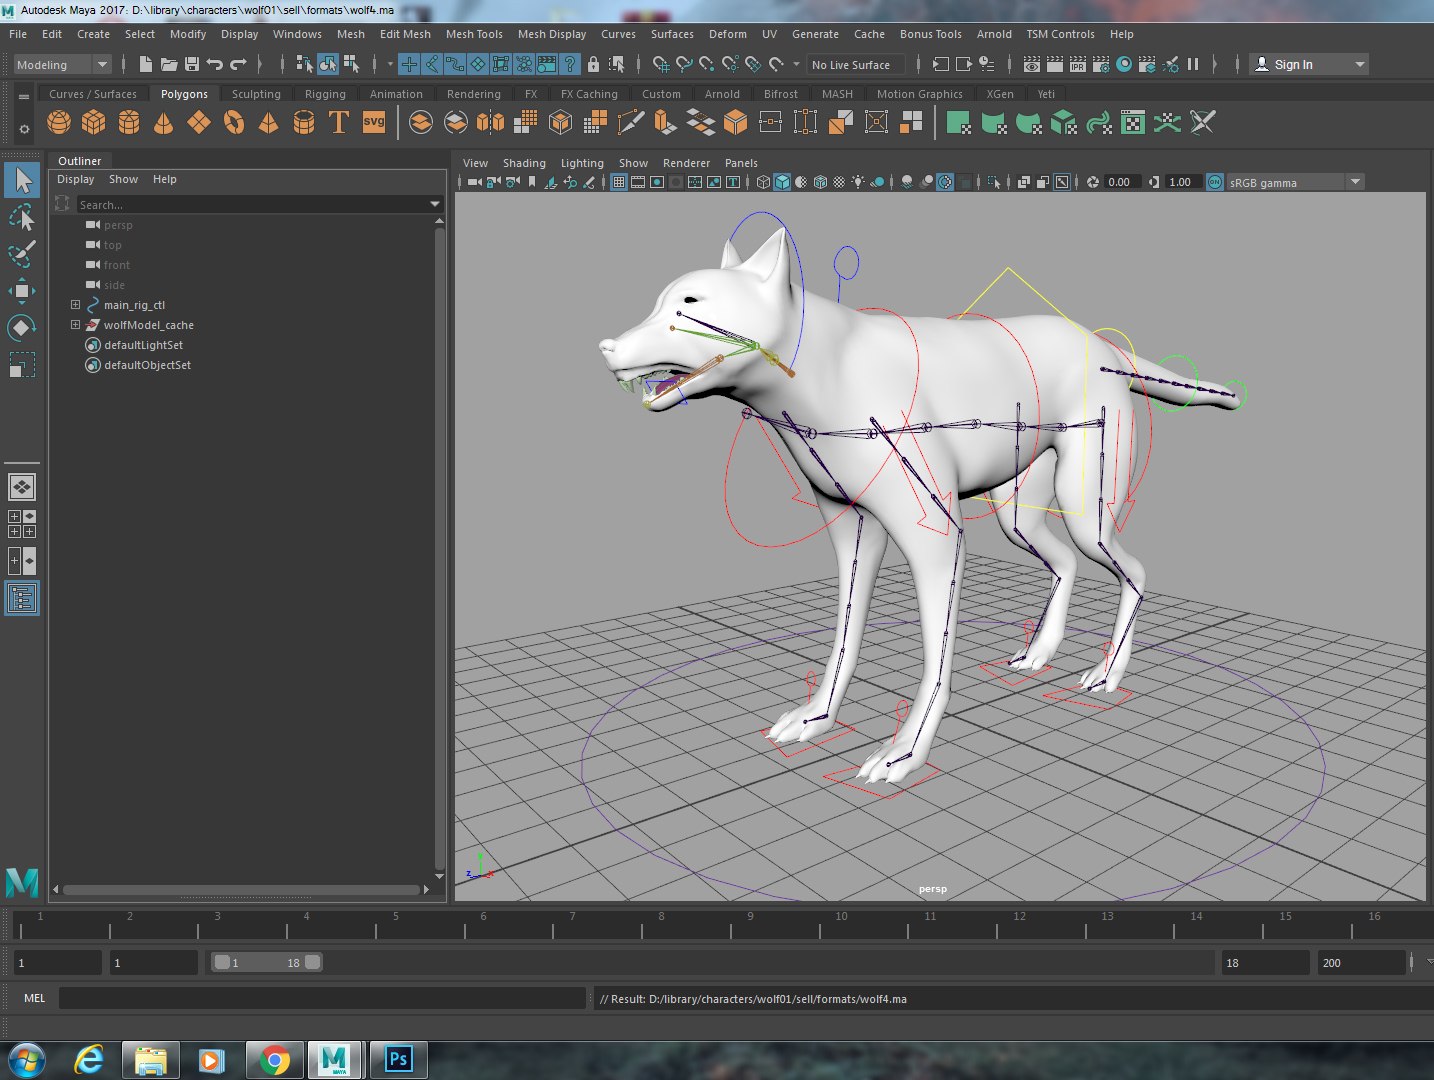The height and width of the screenshot is (1080, 1434).
Task: Open the Outliner search filter dropdown arrow
Action: (435, 204)
